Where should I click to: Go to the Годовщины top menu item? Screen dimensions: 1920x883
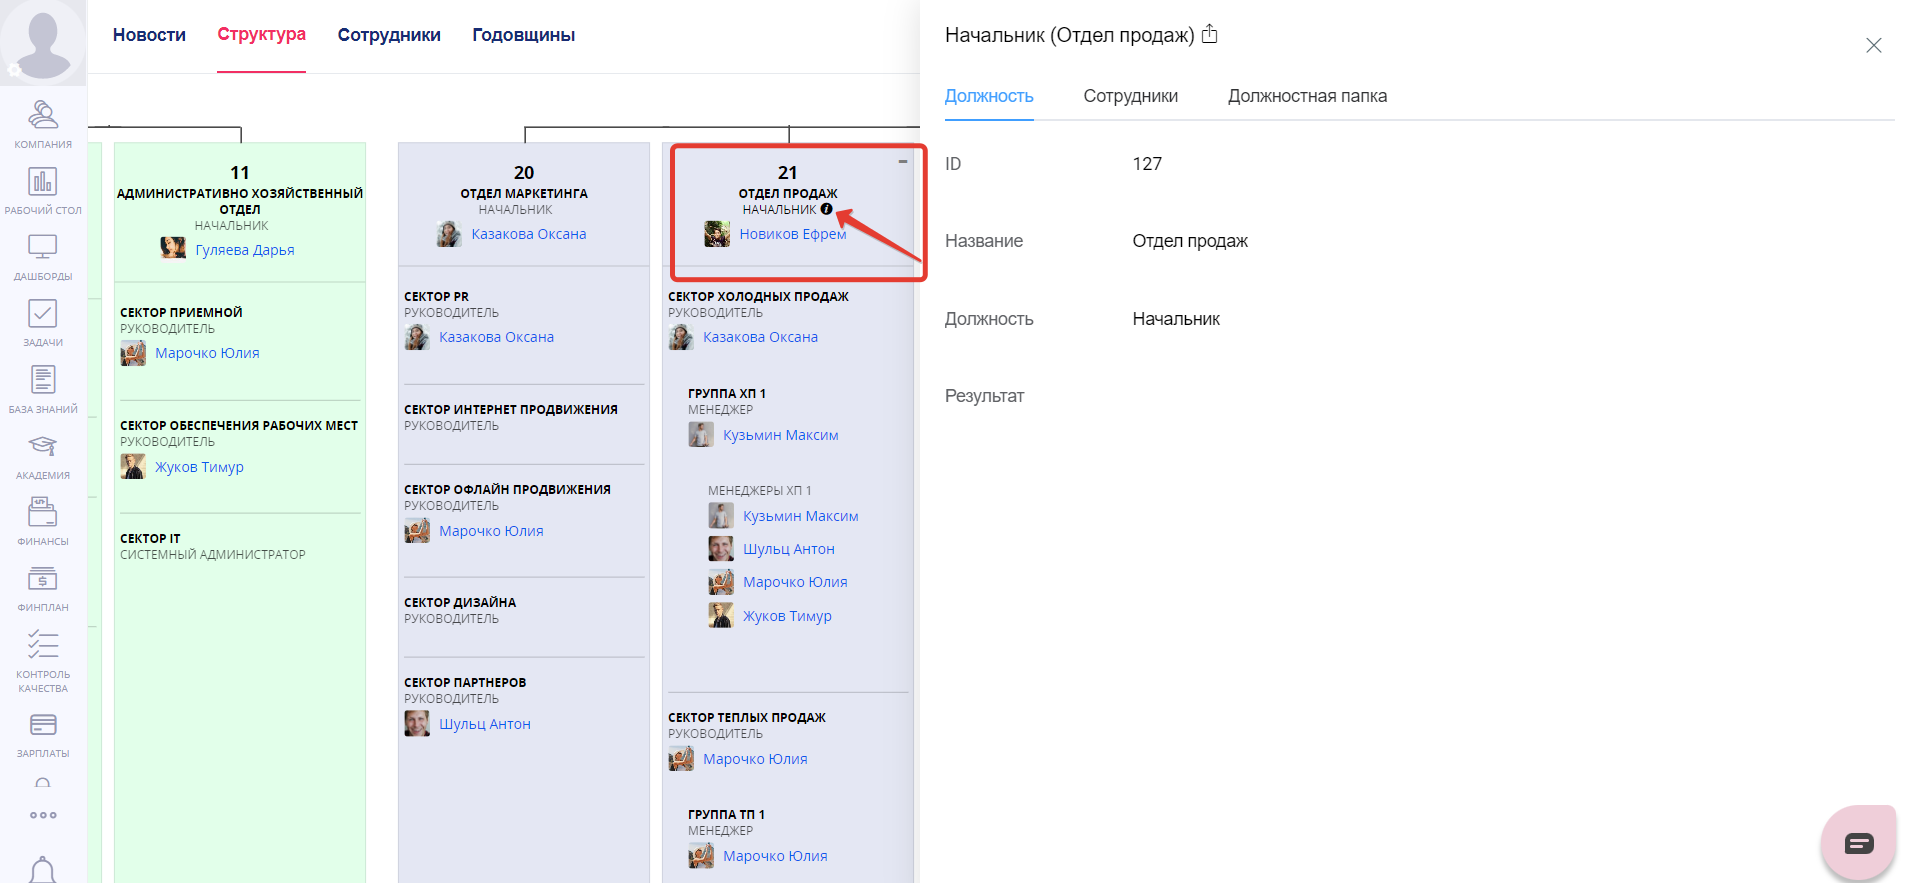pos(523,35)
